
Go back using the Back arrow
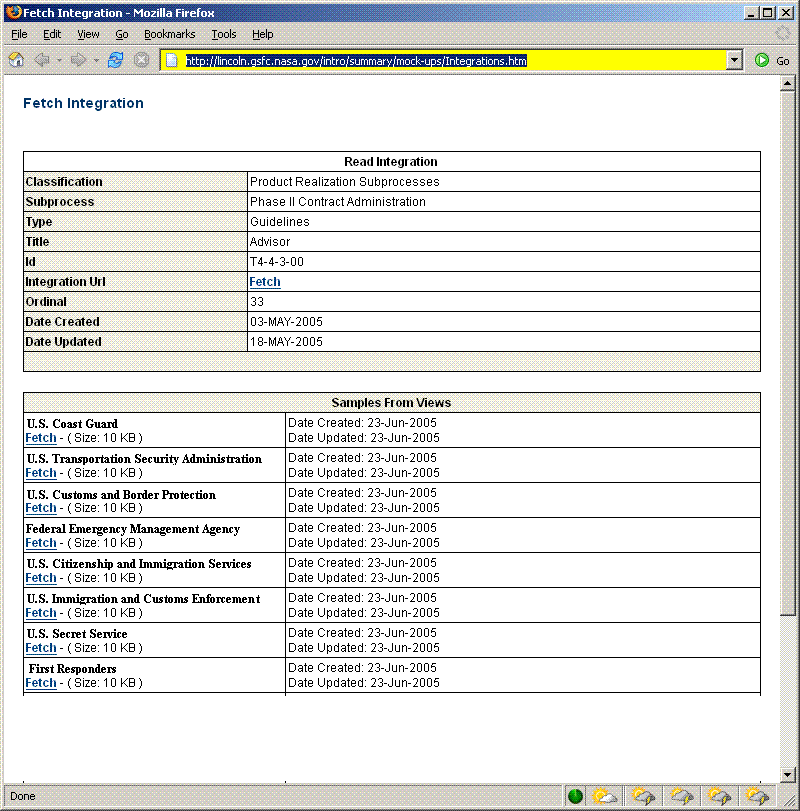pos(42,60)
